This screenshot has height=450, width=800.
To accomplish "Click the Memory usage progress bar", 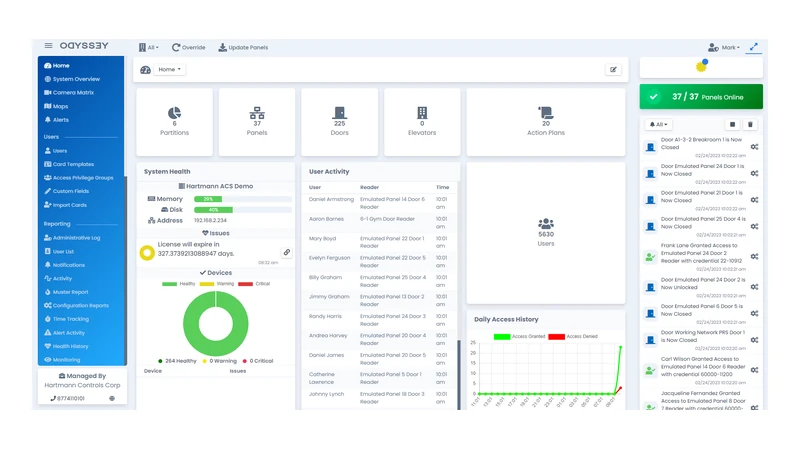I will [243, 199].
